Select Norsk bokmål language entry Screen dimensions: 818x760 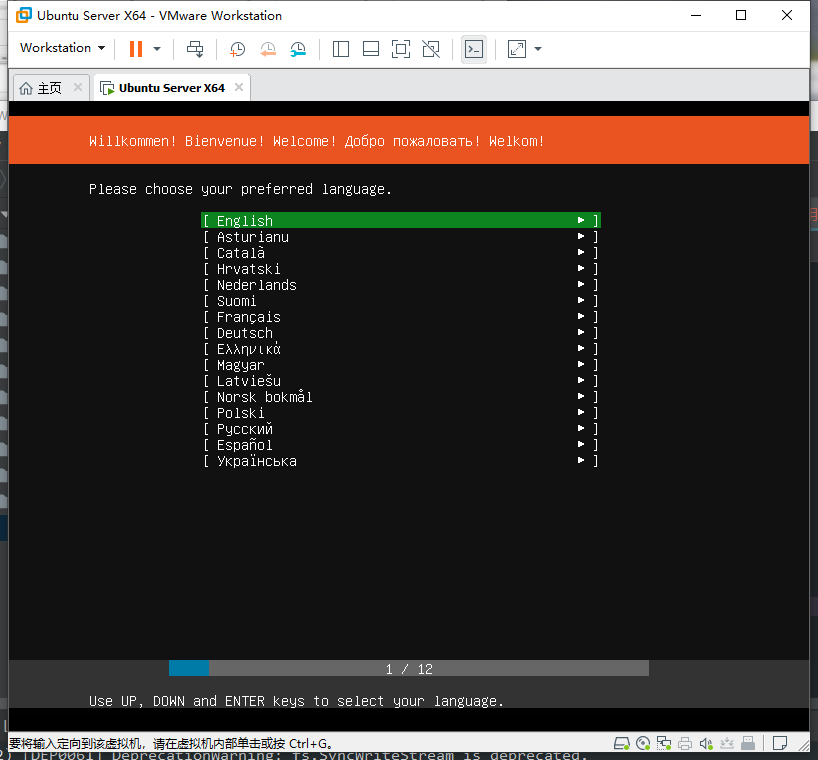401,397
